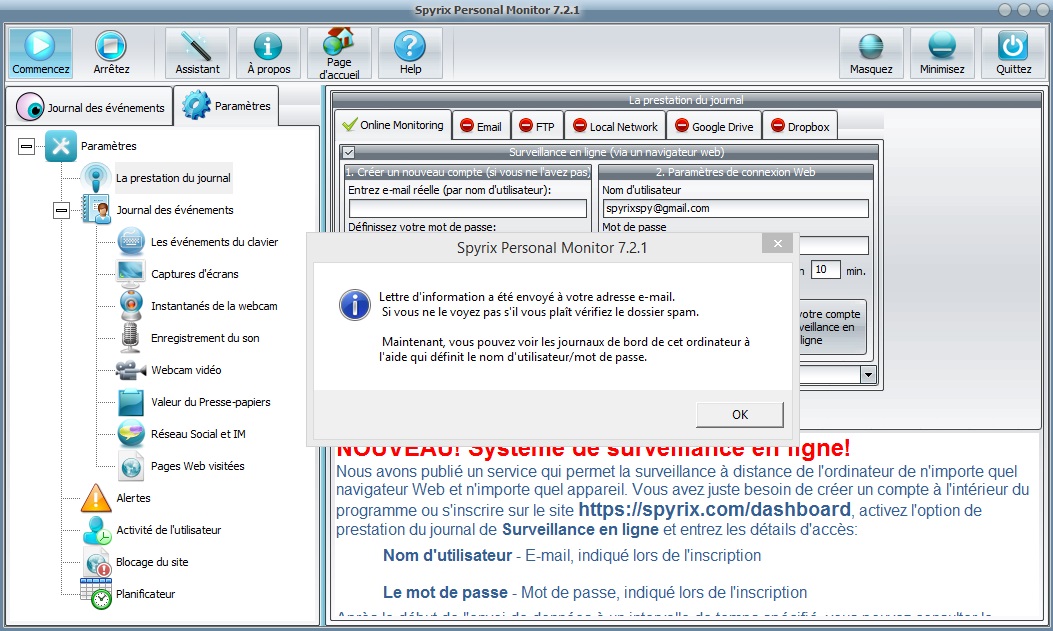Click the Activité de l'utilisateur icon

[97, 530]
